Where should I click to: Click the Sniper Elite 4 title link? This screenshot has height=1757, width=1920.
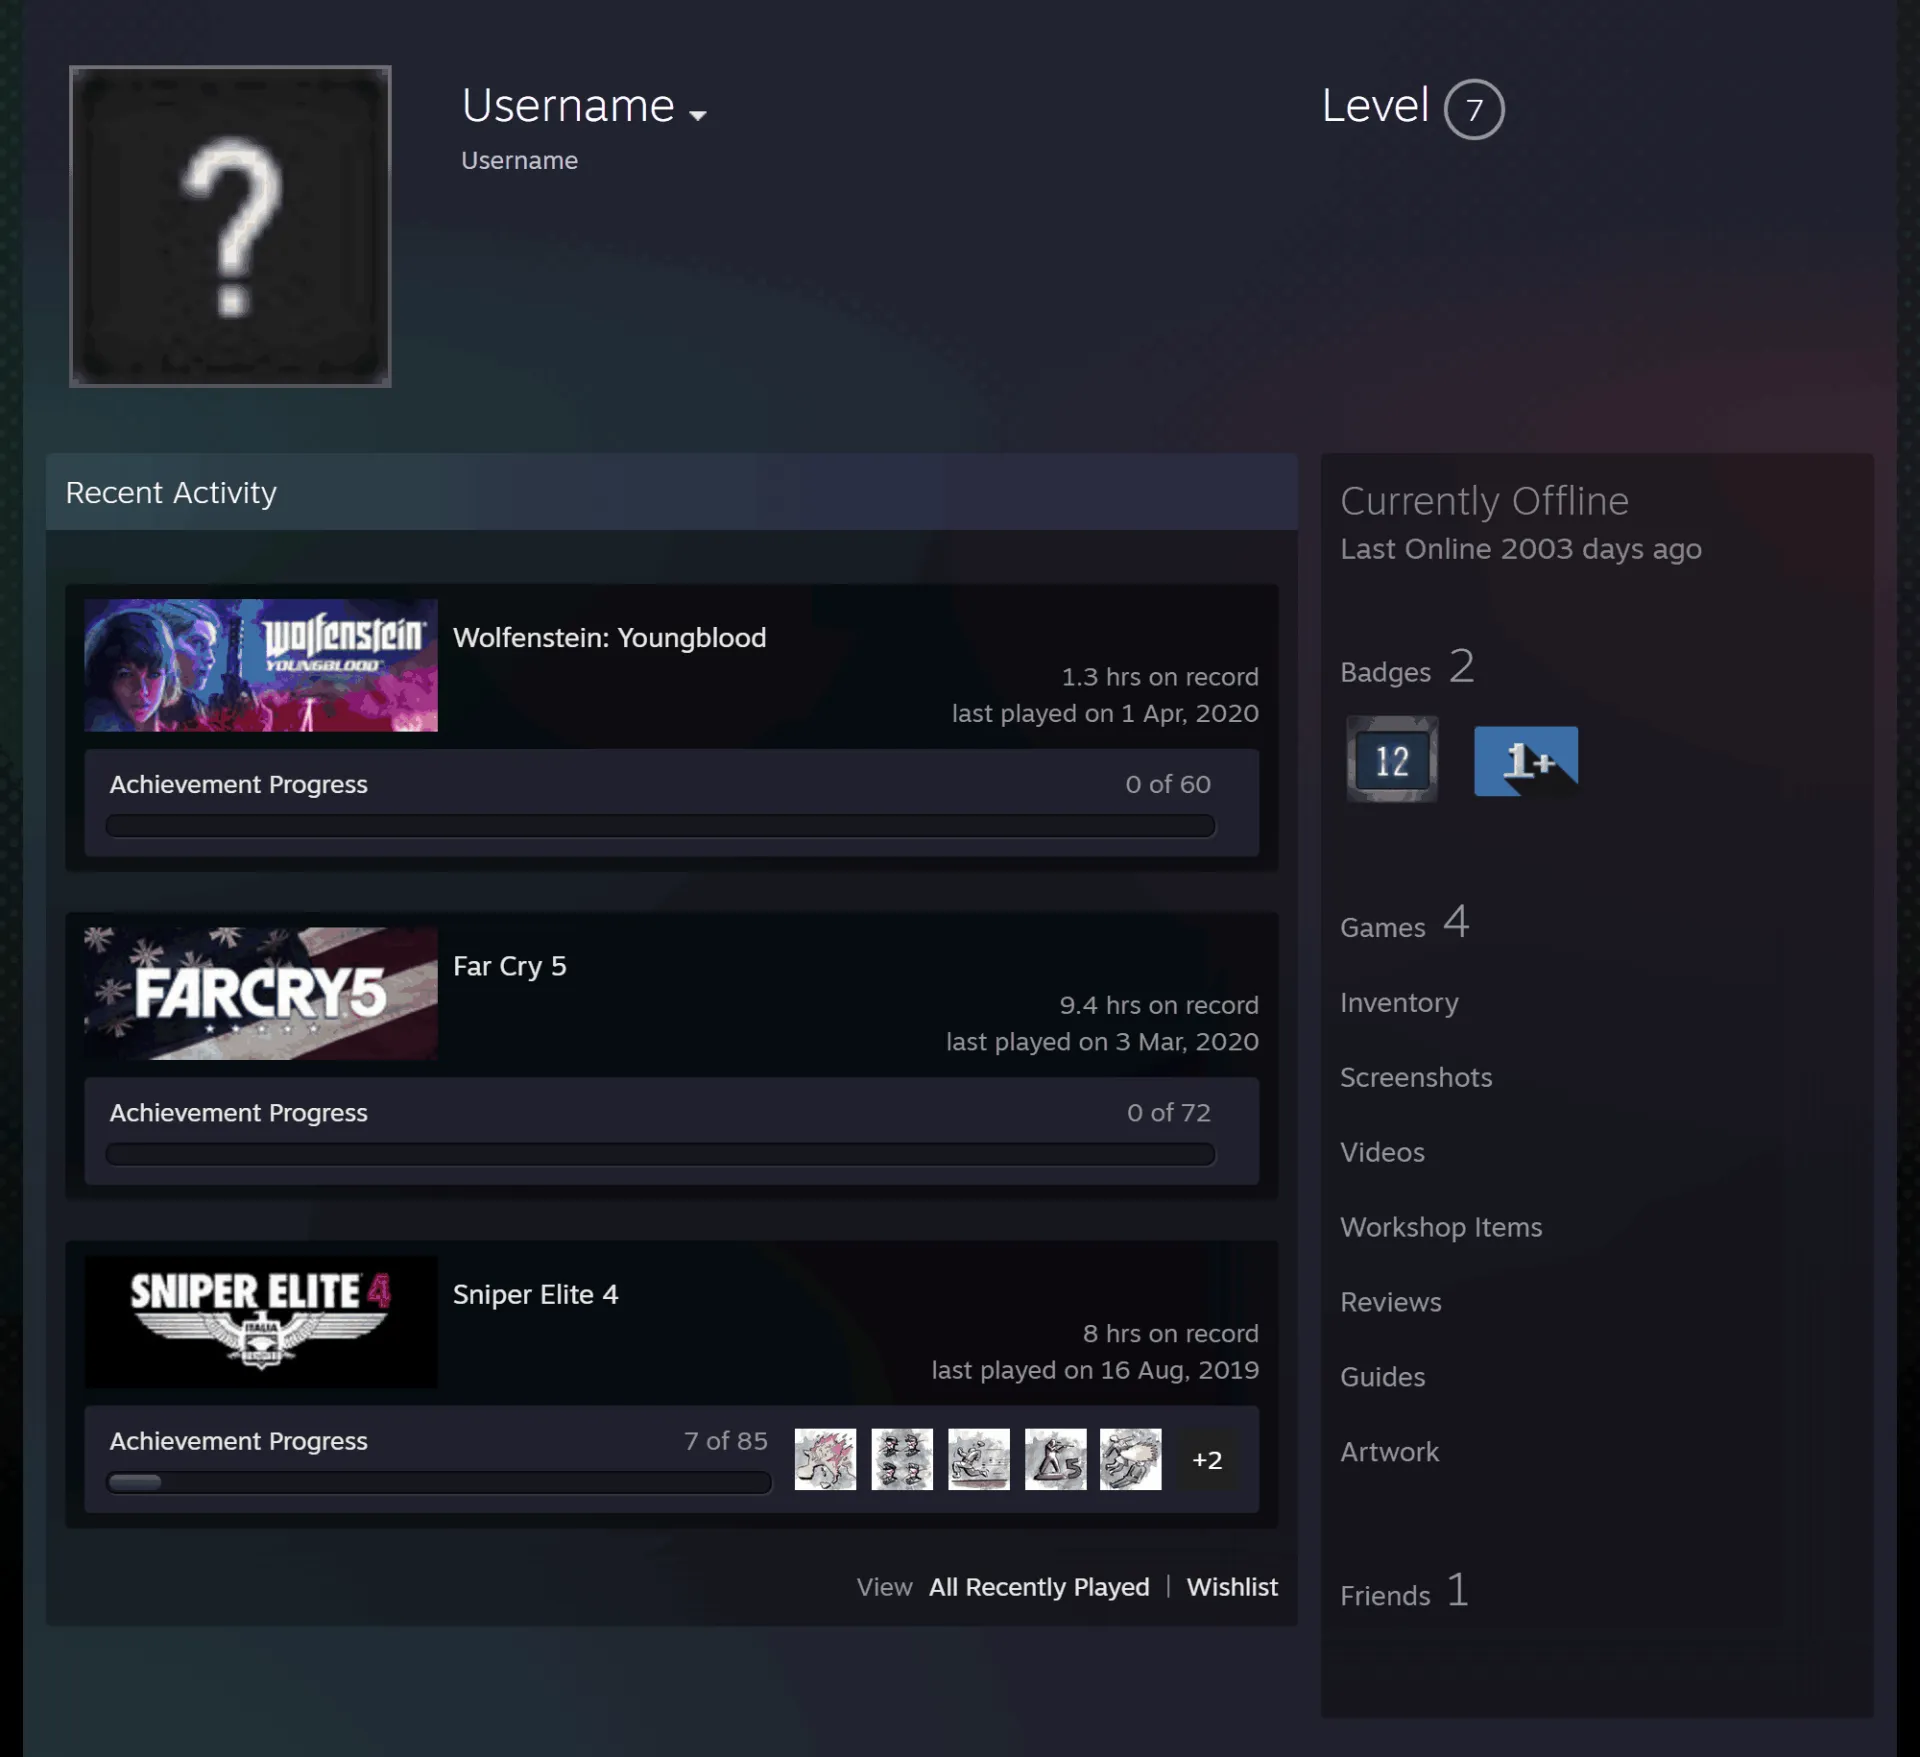536,1294
